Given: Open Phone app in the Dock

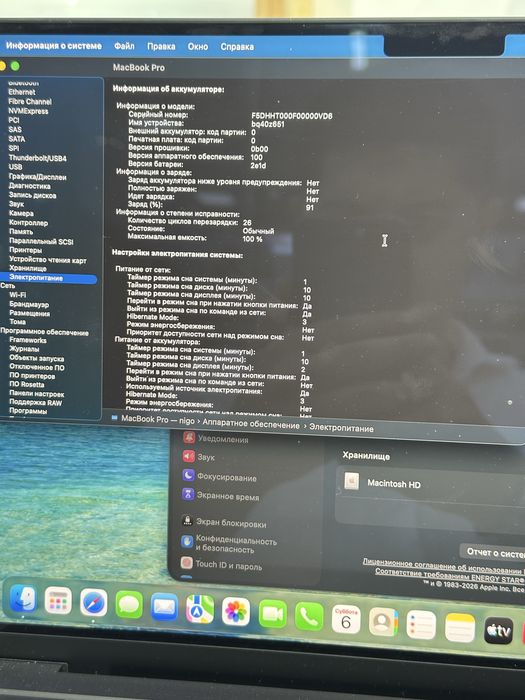Looking at the screenshot, I should tap(309, 616).
